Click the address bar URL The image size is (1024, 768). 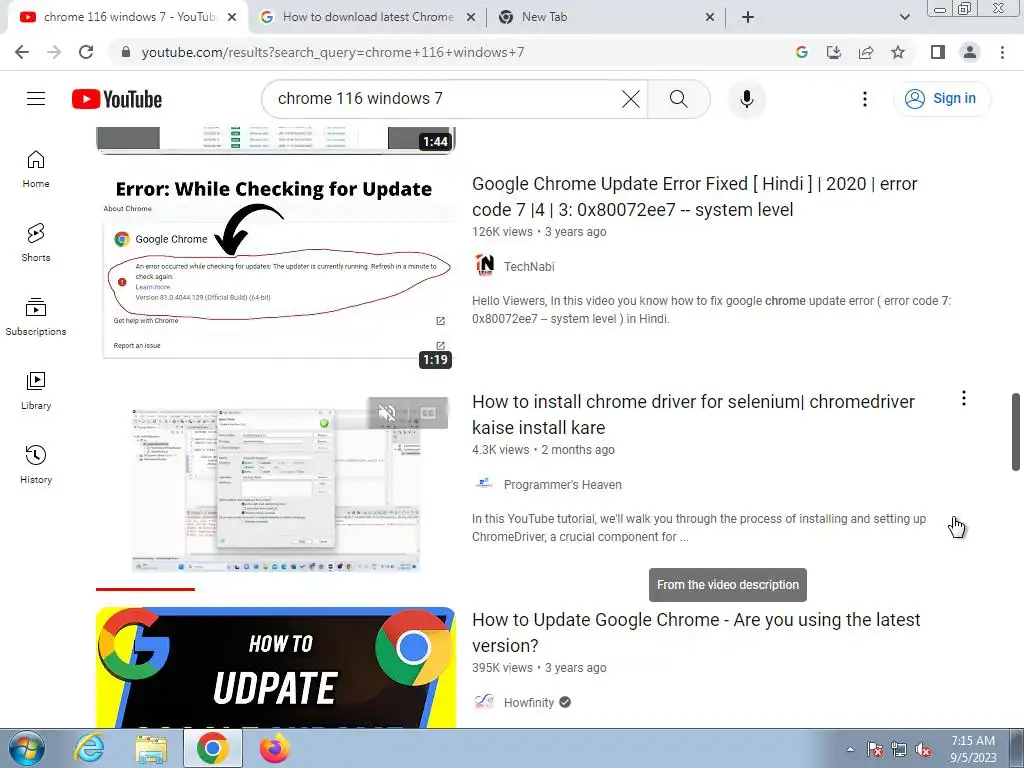tap(333, 52)
